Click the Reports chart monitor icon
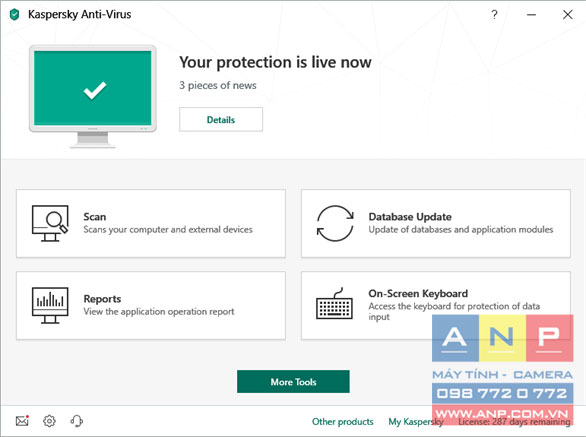The width and height of the screenshot is (586, 437). 50,305
